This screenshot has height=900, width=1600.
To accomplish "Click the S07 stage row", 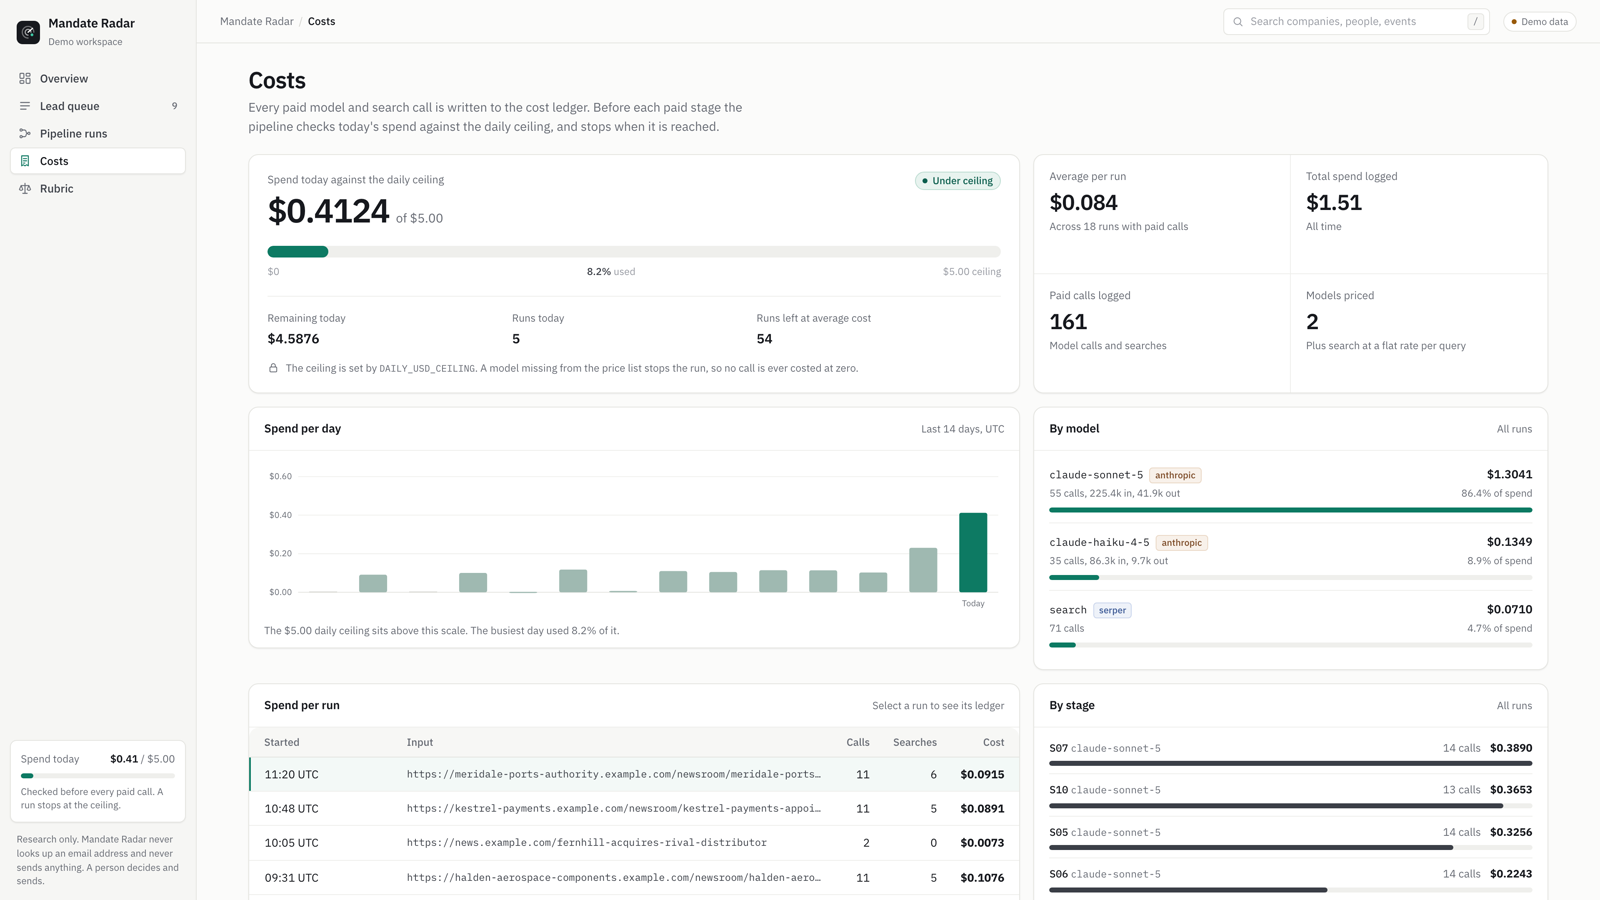I will (1290, 754).
